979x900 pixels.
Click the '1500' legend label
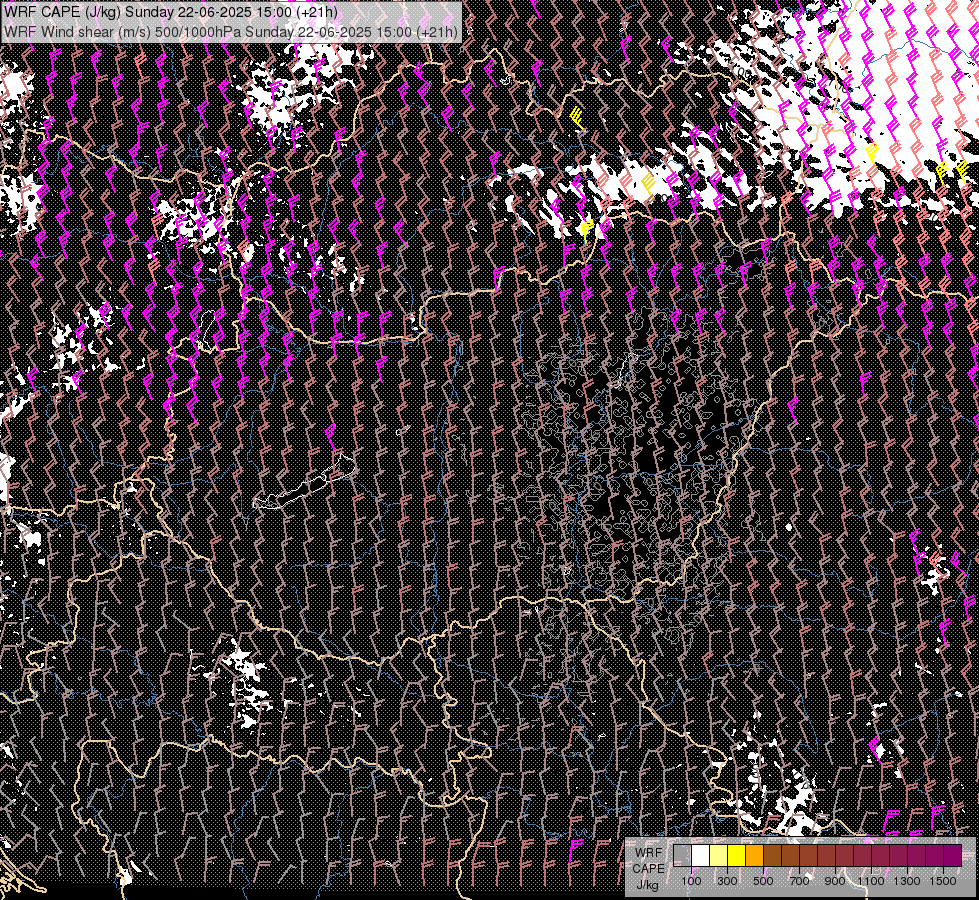943,881
